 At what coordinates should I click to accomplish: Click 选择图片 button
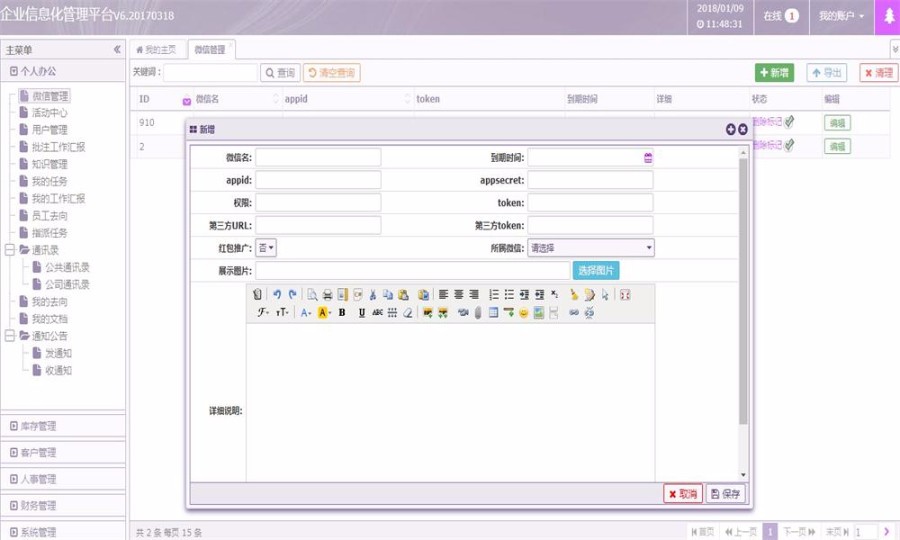coord(596,270)
